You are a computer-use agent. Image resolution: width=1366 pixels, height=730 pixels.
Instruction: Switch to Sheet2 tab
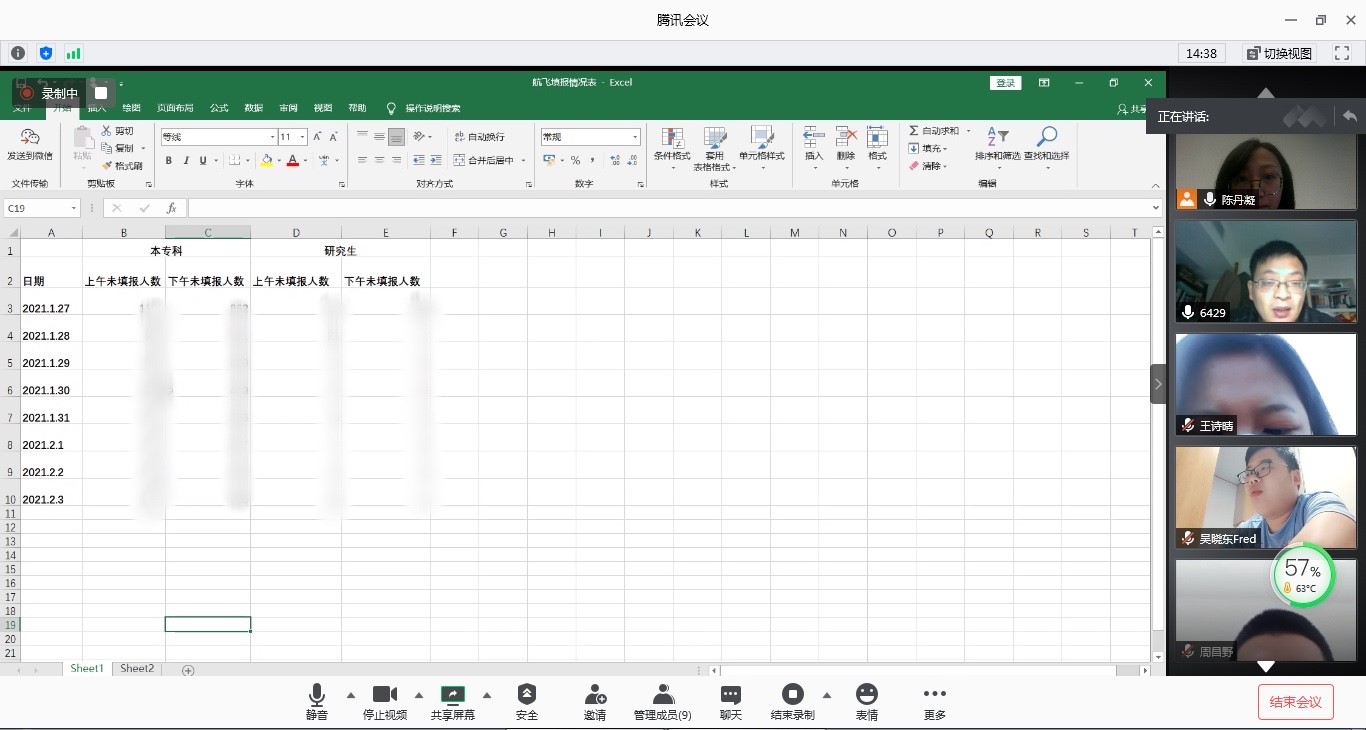137,669
